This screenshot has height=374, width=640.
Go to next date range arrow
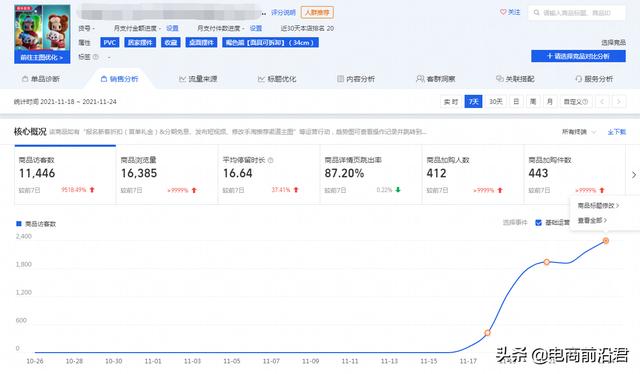[619, 102]
